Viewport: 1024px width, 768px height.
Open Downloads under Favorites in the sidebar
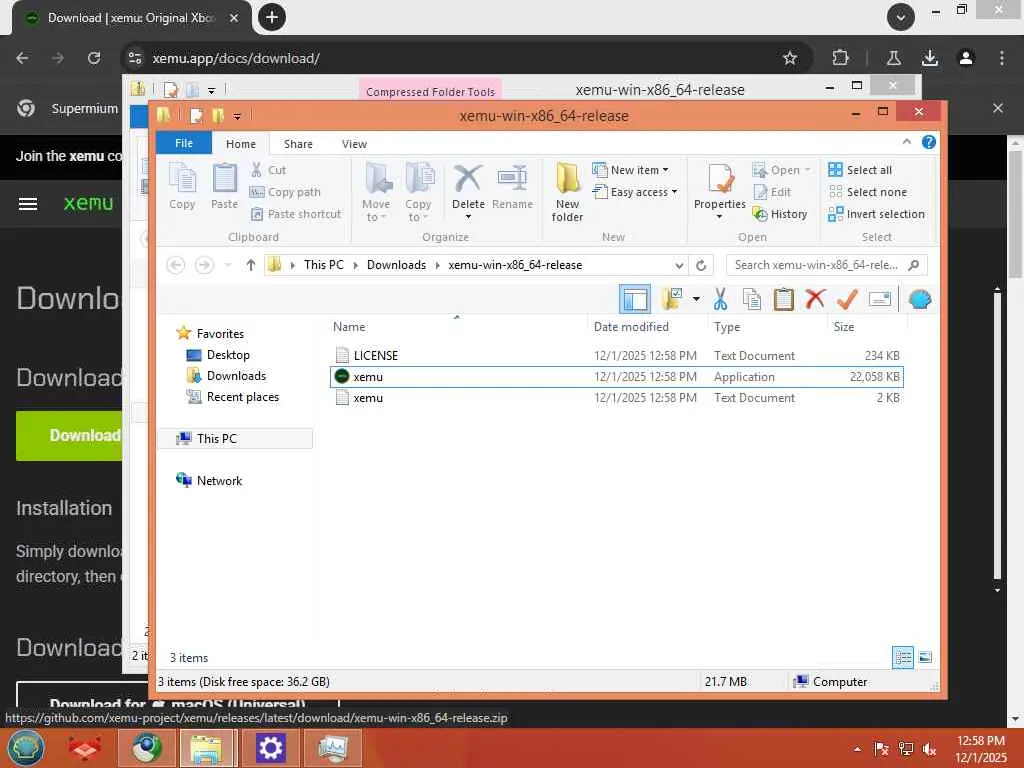click(x=236, y=376)
